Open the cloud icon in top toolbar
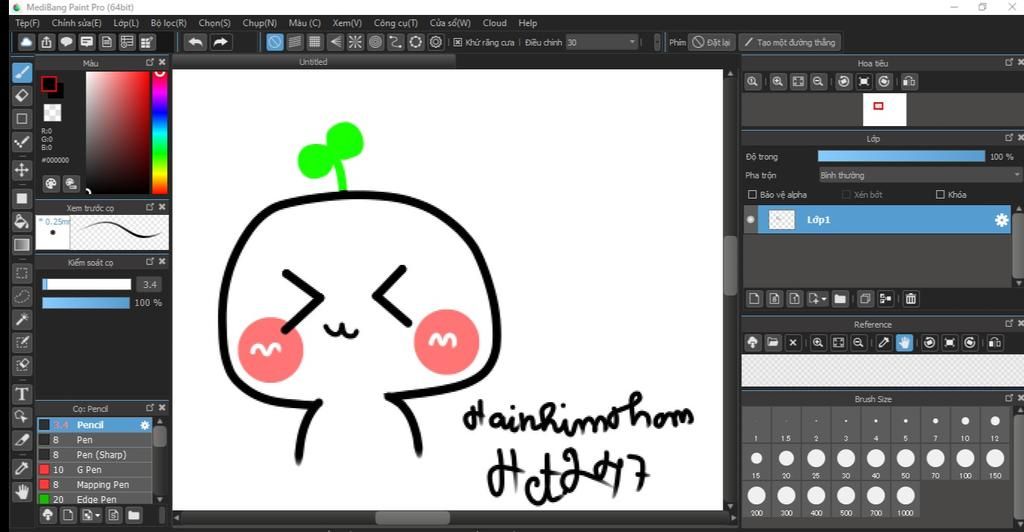Image resolution: width=1024 pixels, height=532 pixels. [25, 42]
